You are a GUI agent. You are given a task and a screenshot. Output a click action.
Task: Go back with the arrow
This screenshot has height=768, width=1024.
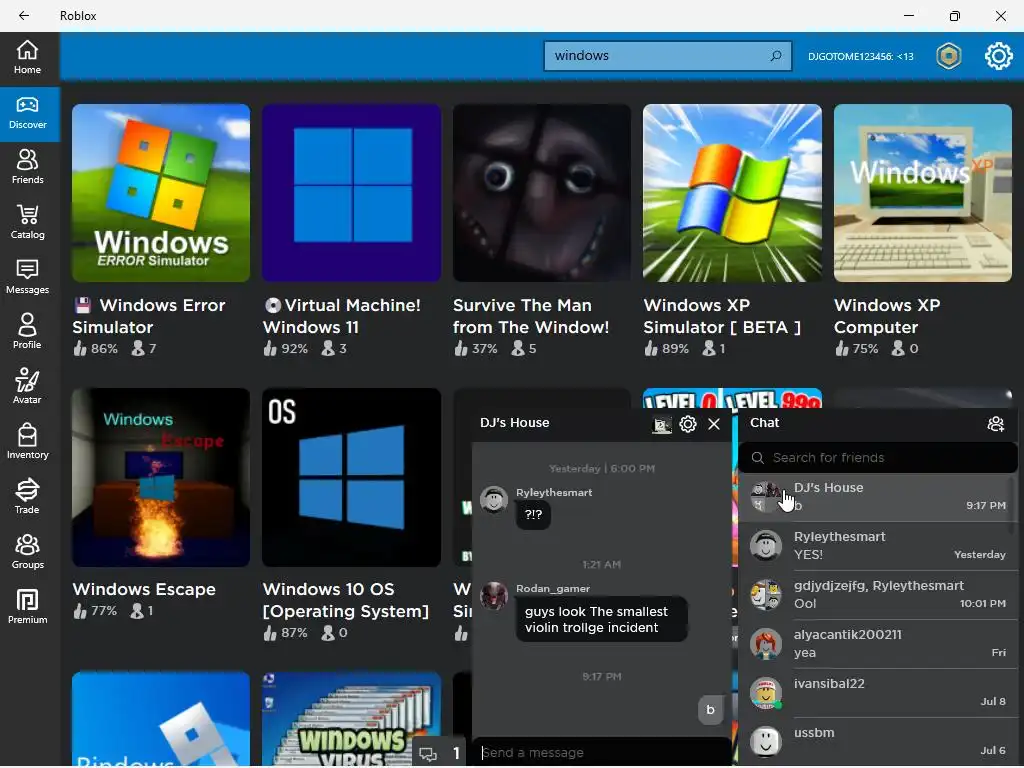(x=24, y=16)
